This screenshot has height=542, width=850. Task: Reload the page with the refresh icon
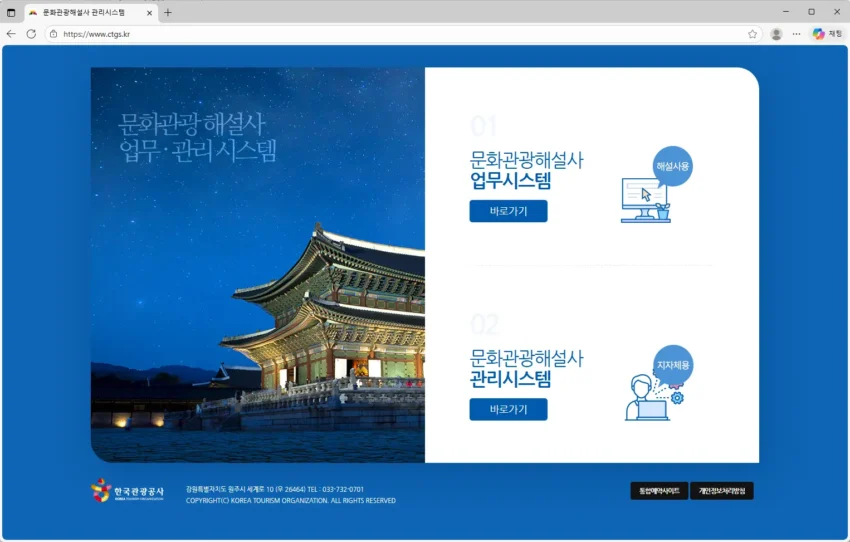click(31, 34)
